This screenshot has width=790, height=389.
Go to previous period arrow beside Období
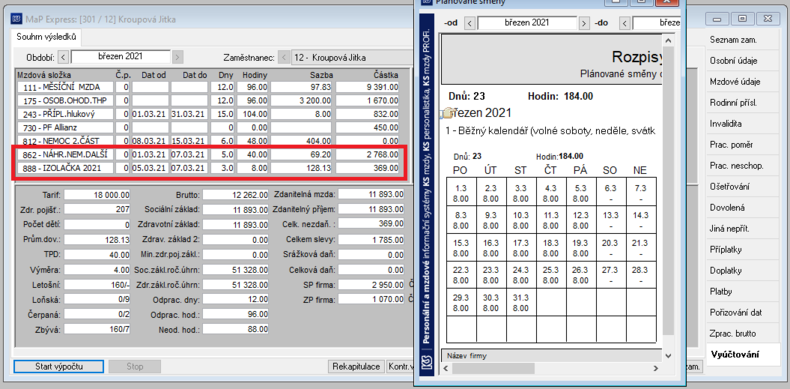63,57
